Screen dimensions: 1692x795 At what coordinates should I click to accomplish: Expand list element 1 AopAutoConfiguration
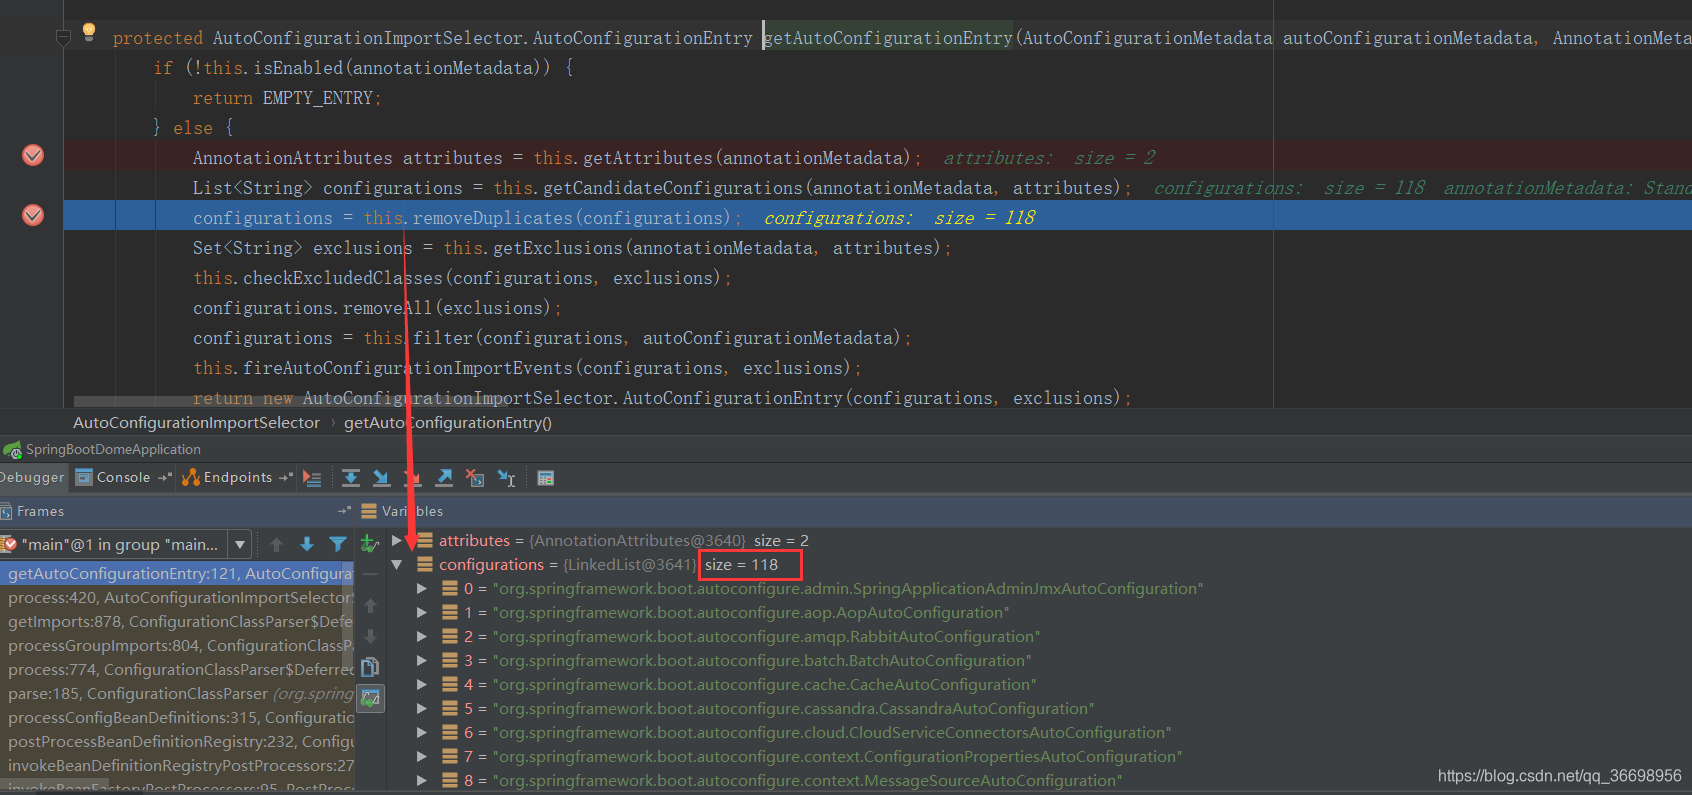(x=422, y=613)
